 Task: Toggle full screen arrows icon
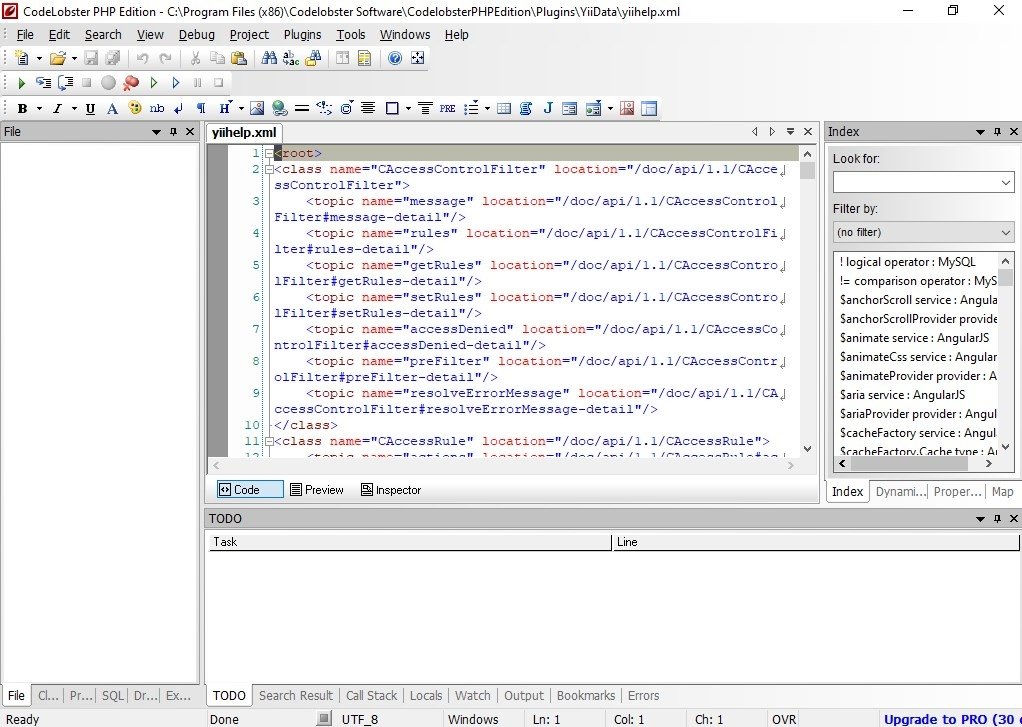pyautogui.click(x=417, y=58)
